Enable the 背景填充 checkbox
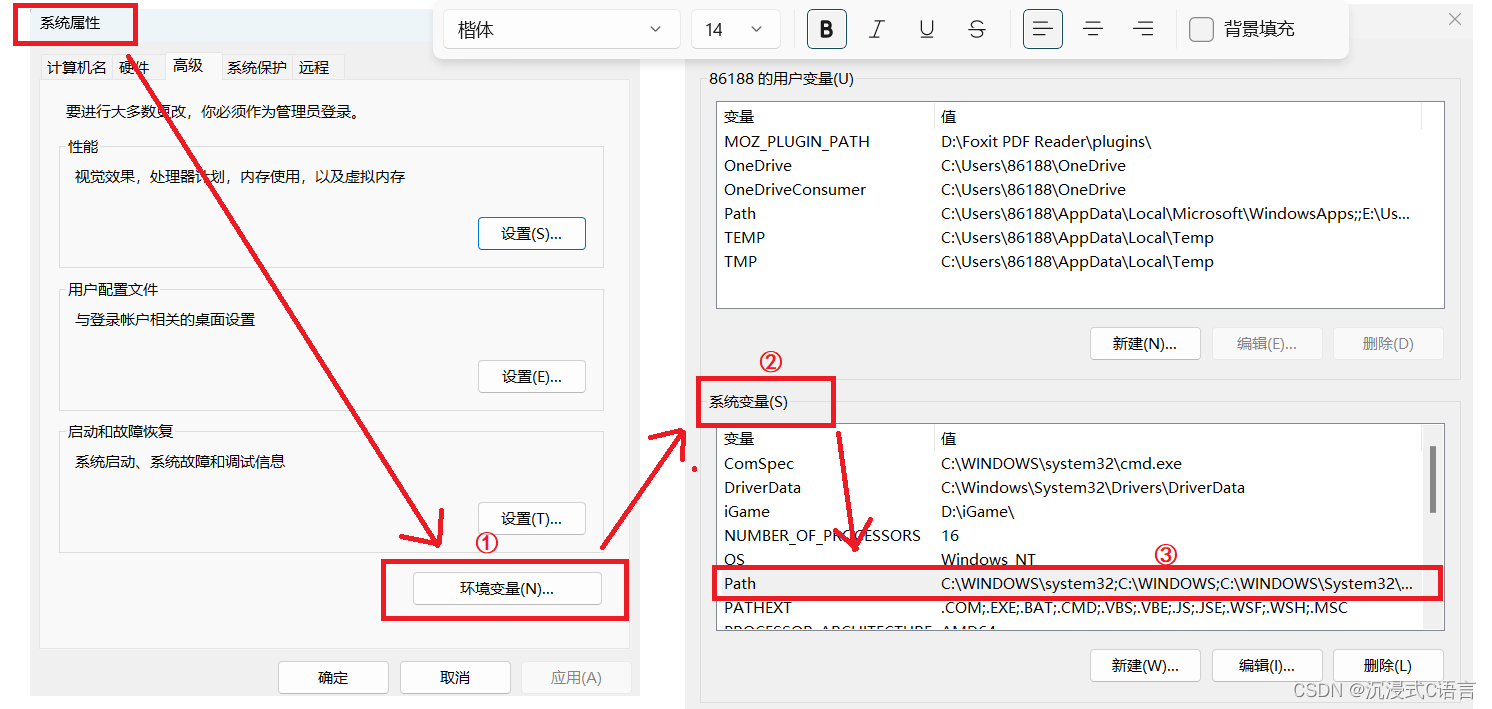The height and width of the screenshot is (709, 1492). click(1201, 29)
